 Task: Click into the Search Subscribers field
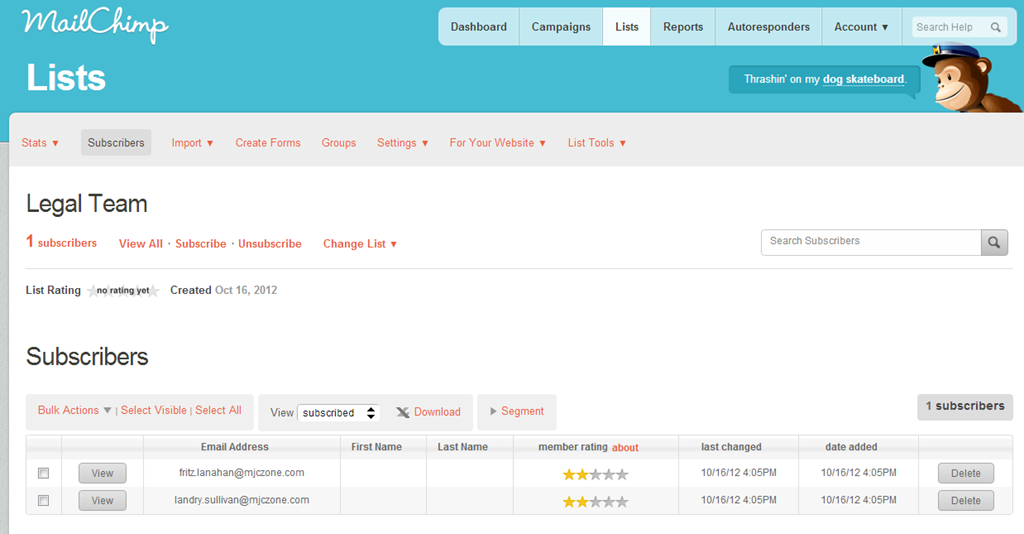click(x=870, y=242)
